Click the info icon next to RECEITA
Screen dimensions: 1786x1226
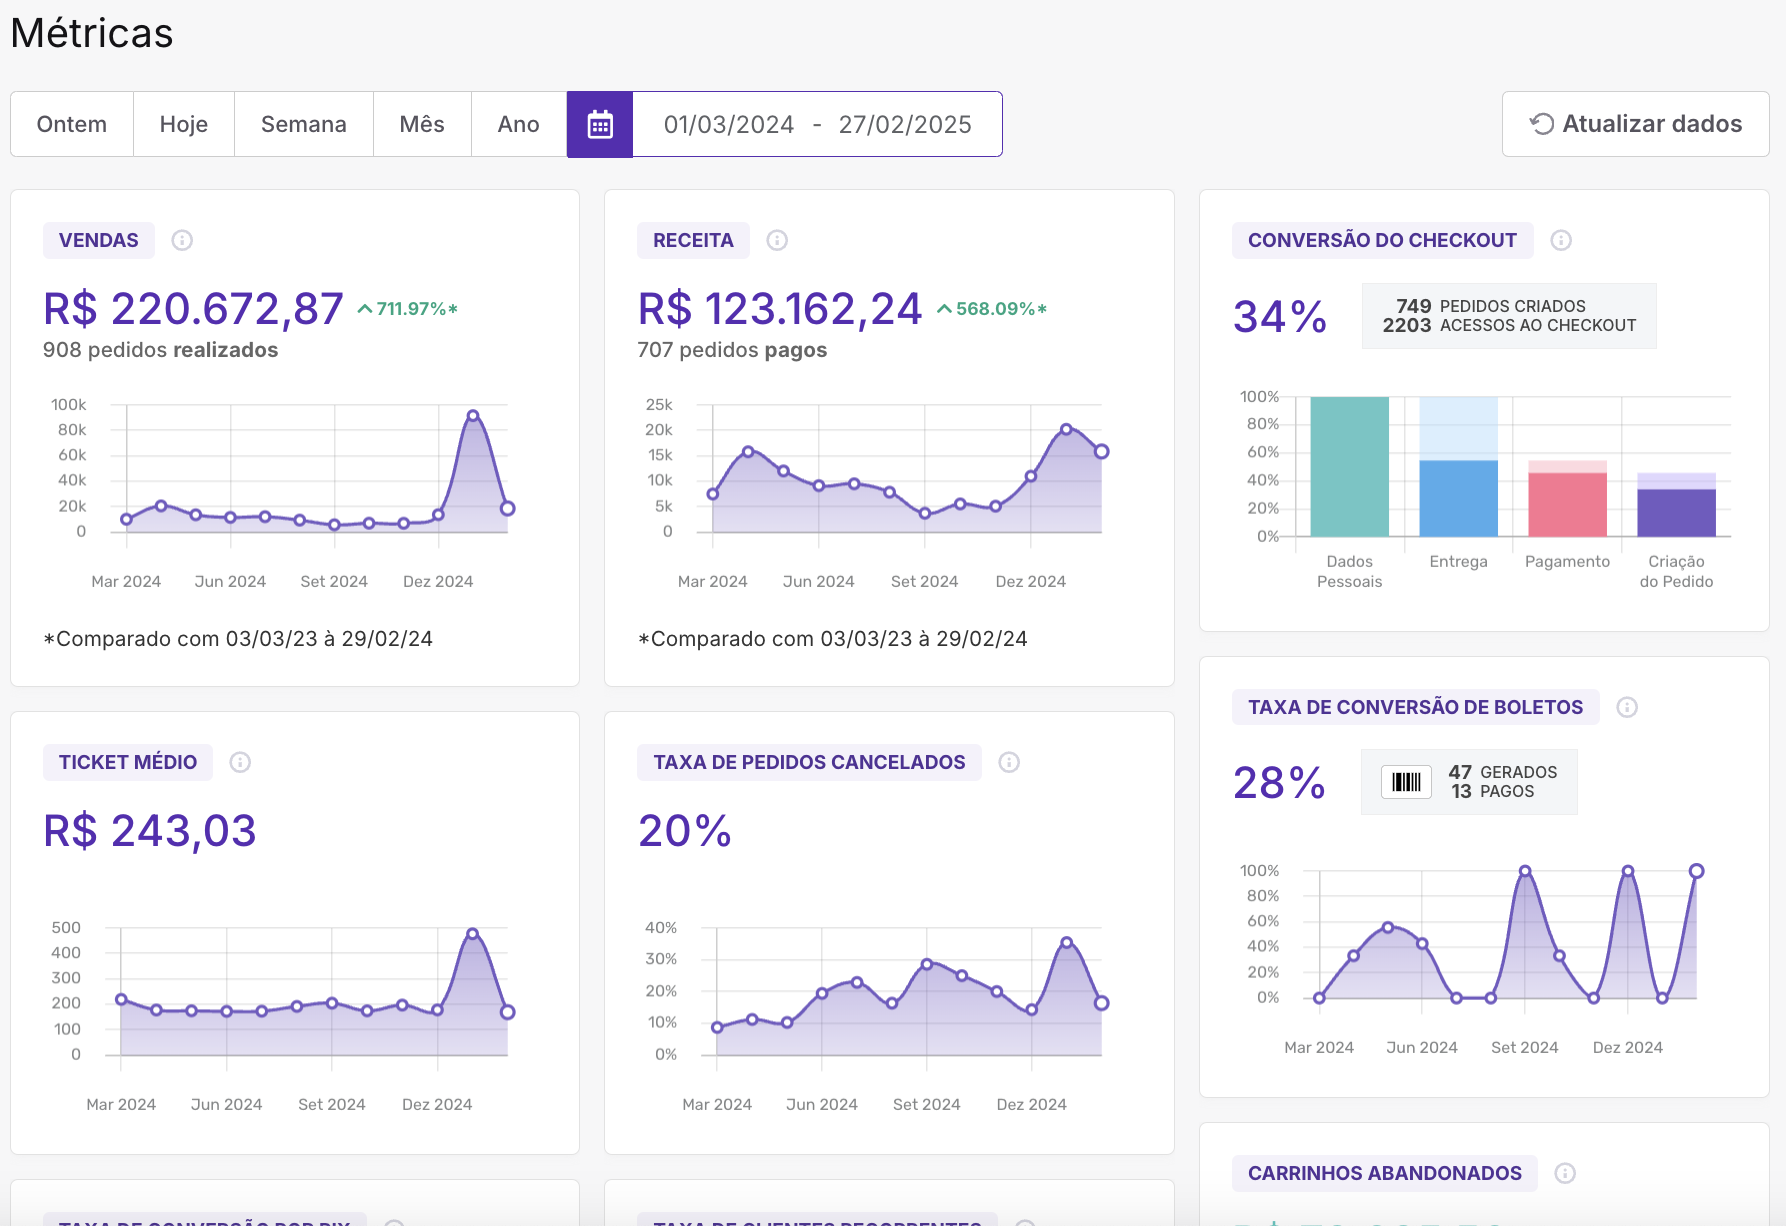[x=777, y=240]
